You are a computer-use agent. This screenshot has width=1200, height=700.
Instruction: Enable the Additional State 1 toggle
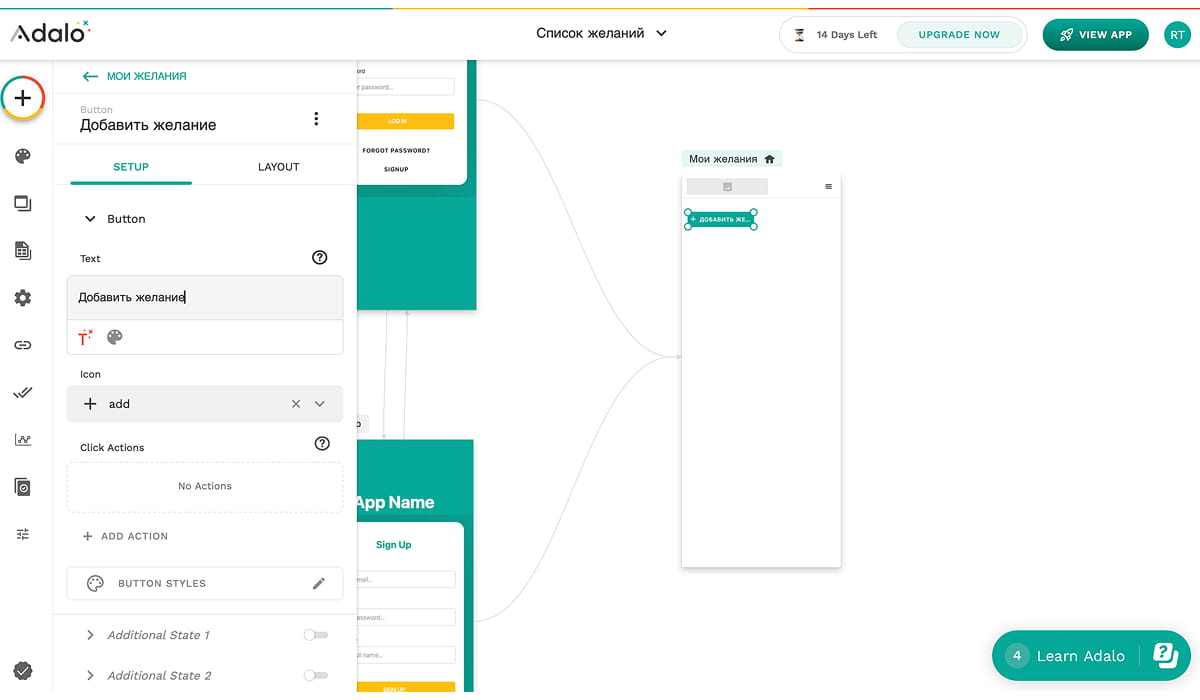click(316, 635)
